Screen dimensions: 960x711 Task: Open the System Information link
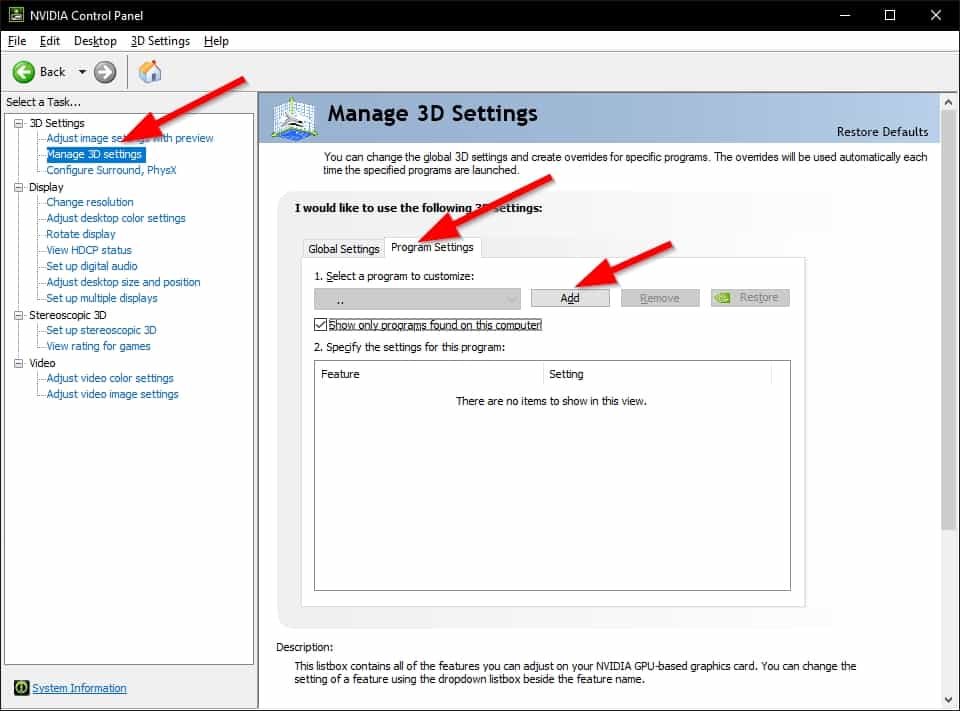click(x=79, y=688)
